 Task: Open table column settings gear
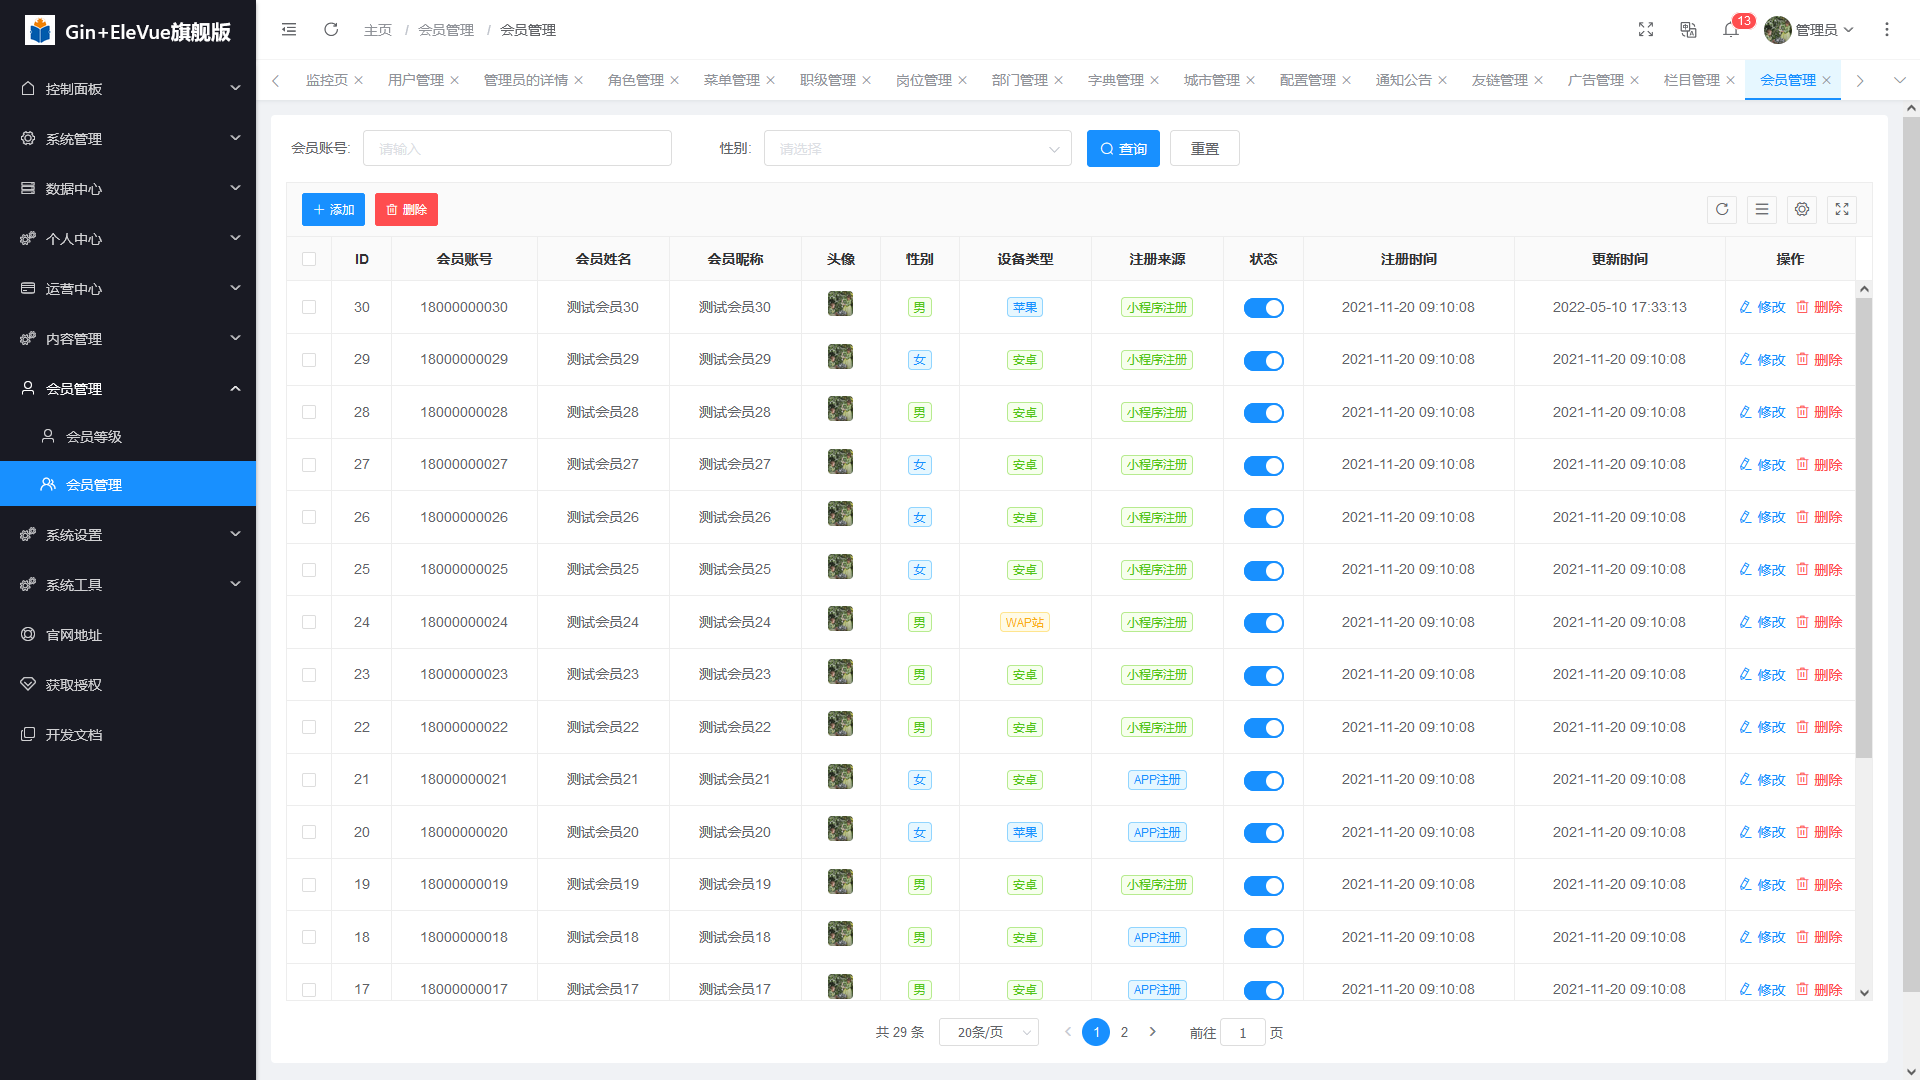point(1802,210)
